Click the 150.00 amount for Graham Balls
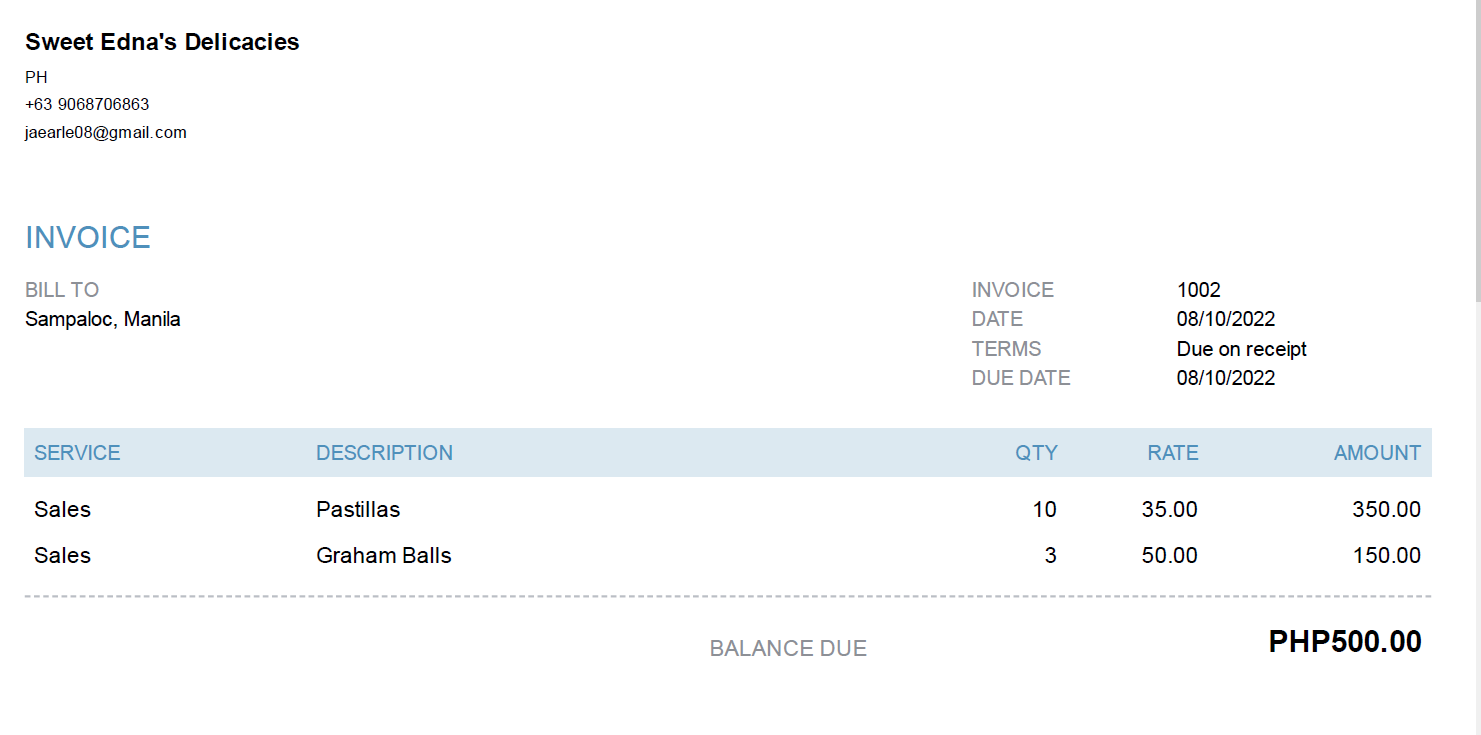 click(x=1386, y=556)
